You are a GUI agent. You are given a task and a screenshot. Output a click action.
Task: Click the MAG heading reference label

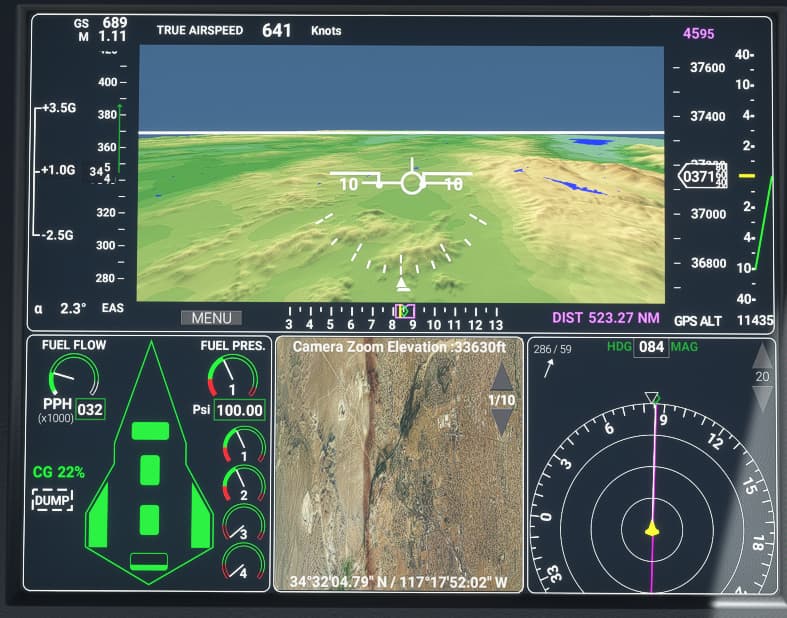[685, 346]
